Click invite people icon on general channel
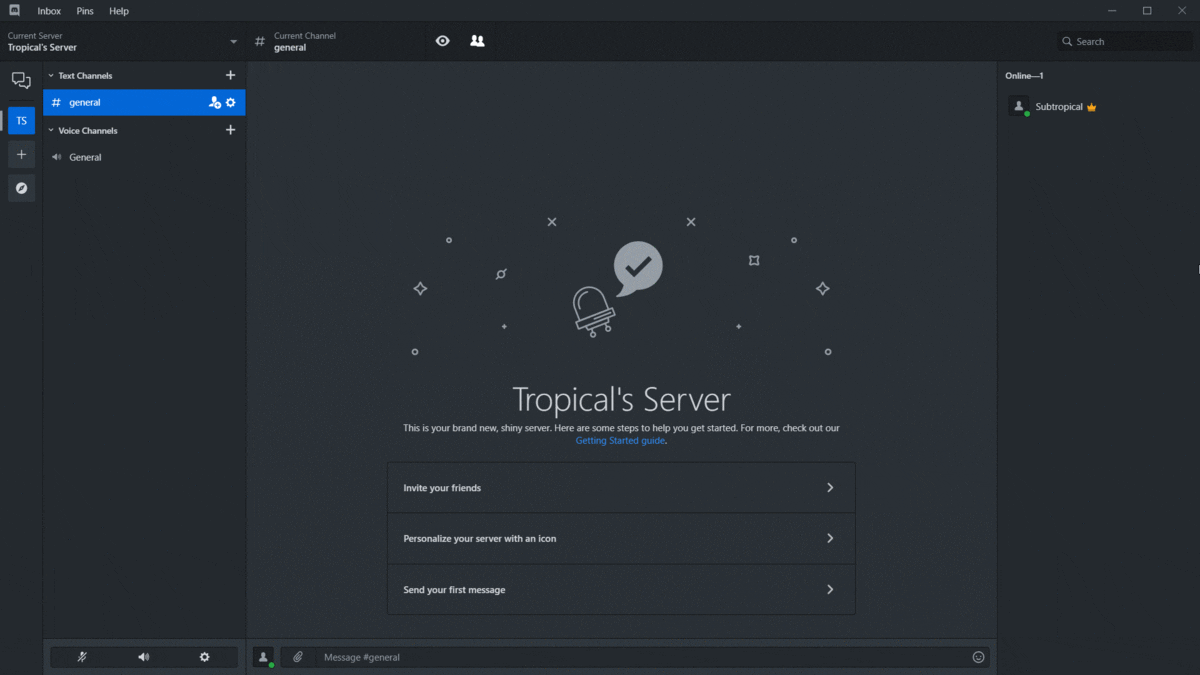1200x675 pixels. (214, 103)
